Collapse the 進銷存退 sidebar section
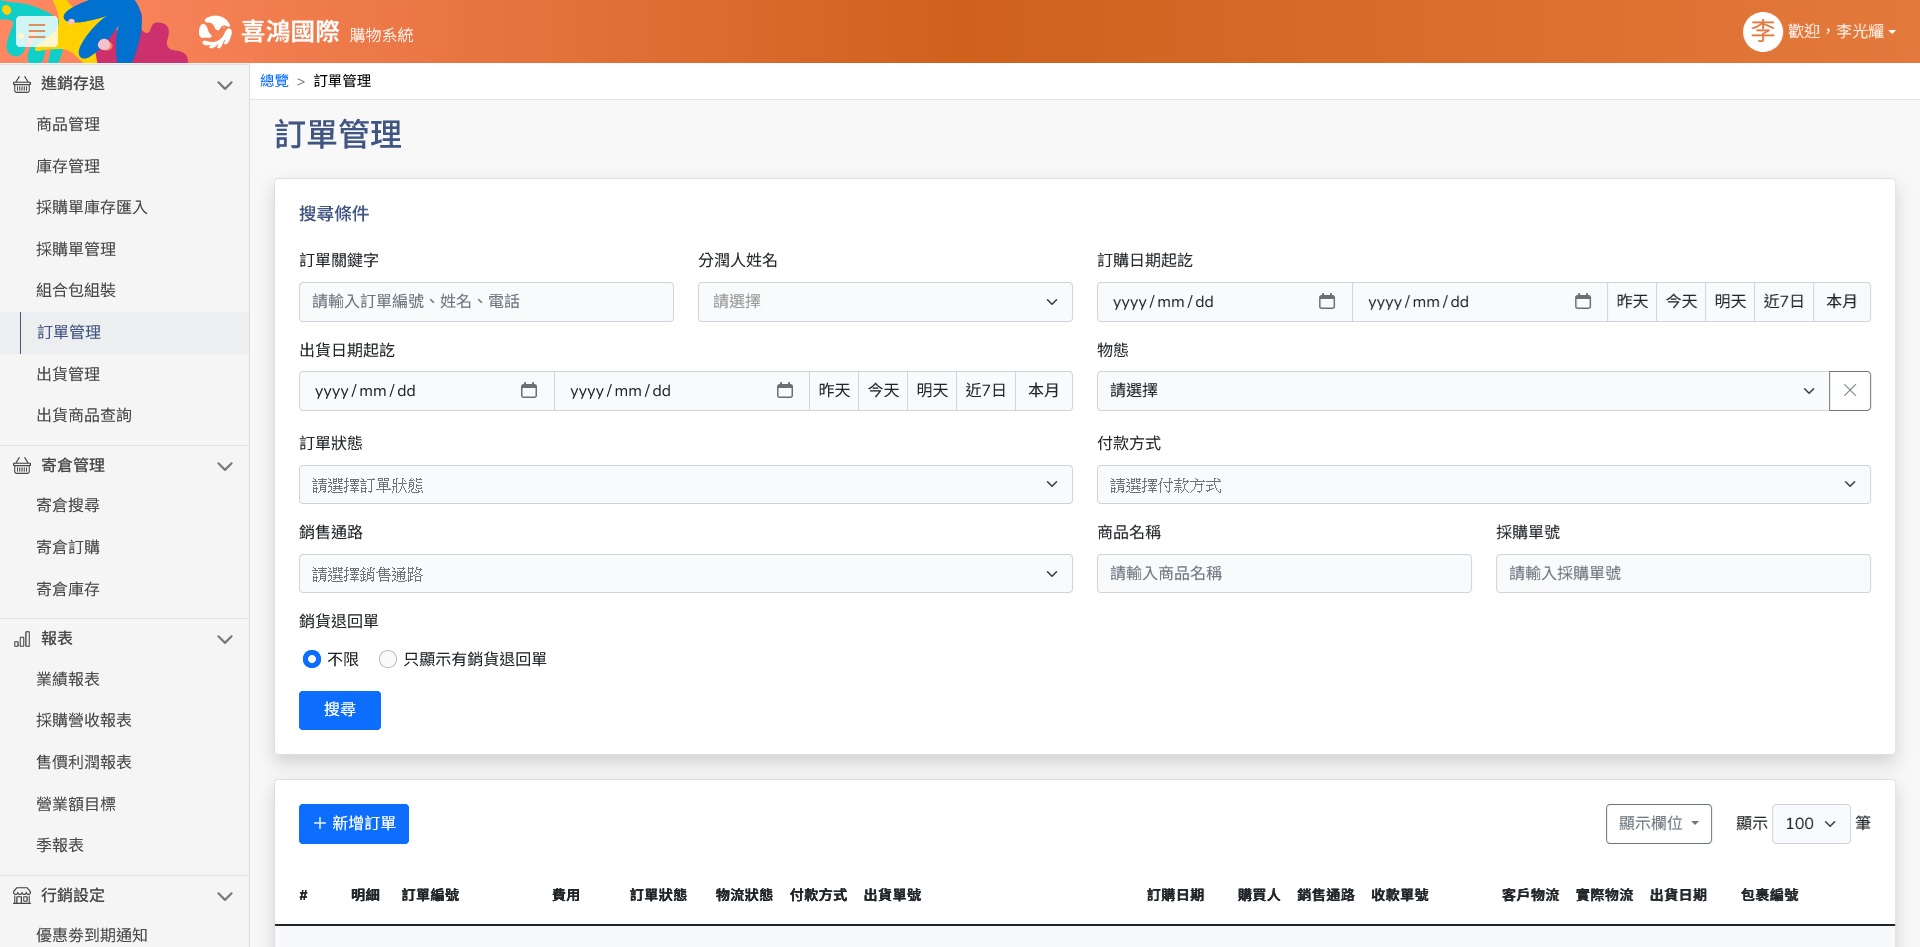 pos(224,85)
